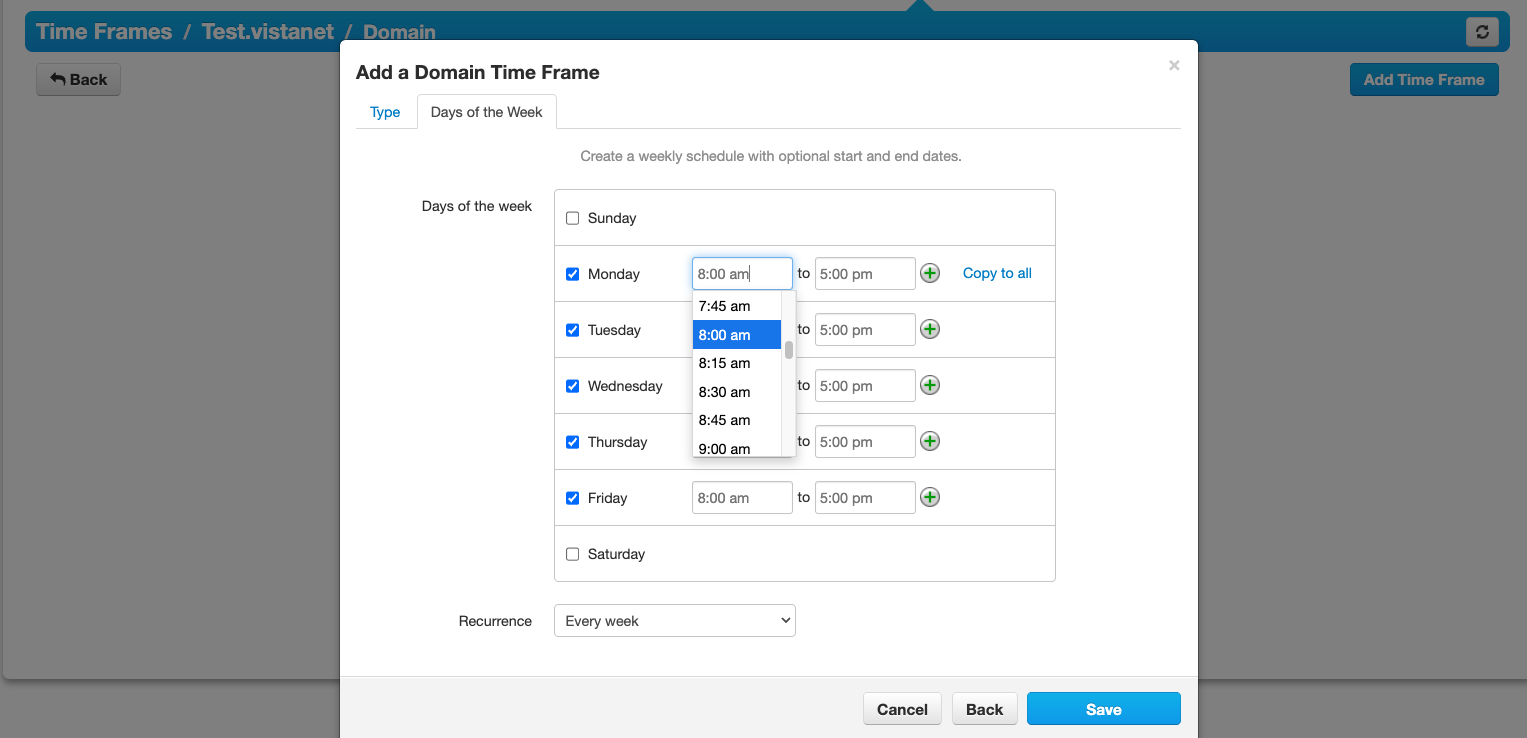The image size is (1527, 738).
Task: Focus the Friday end time field
Action: pyautogui.click(x=865, y=498)
